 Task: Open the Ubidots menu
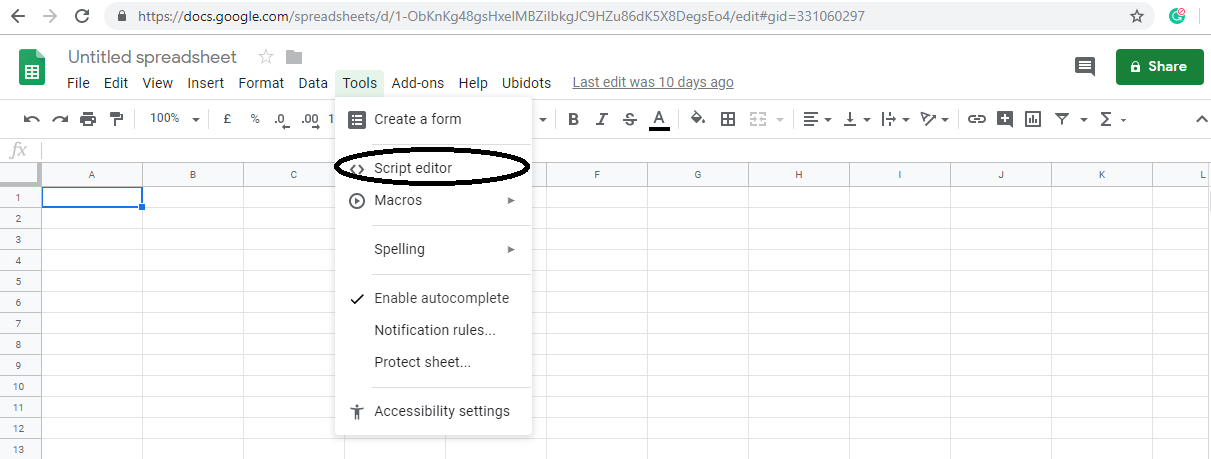click(526, 83)
